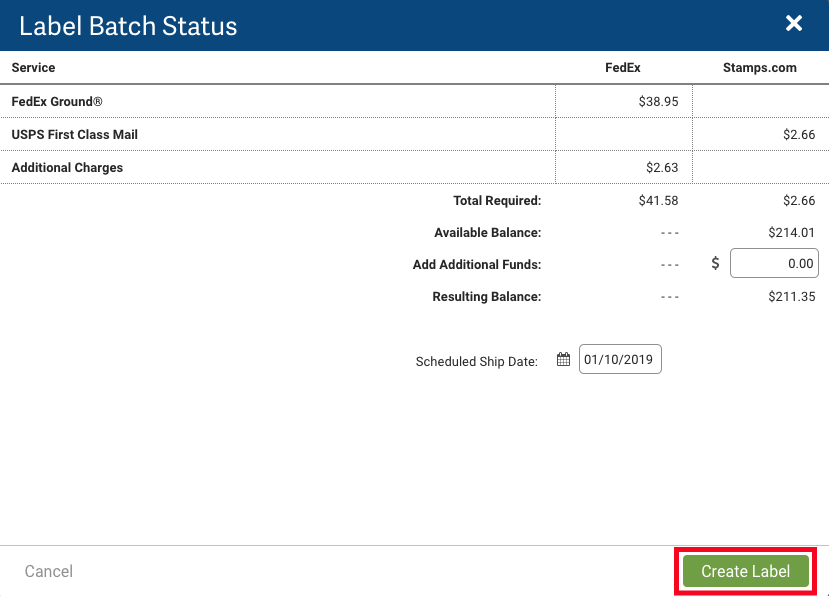This screenshot has width=829, height=596.
Task: Click the Label Batch Status title
Action: pos(128,25)
